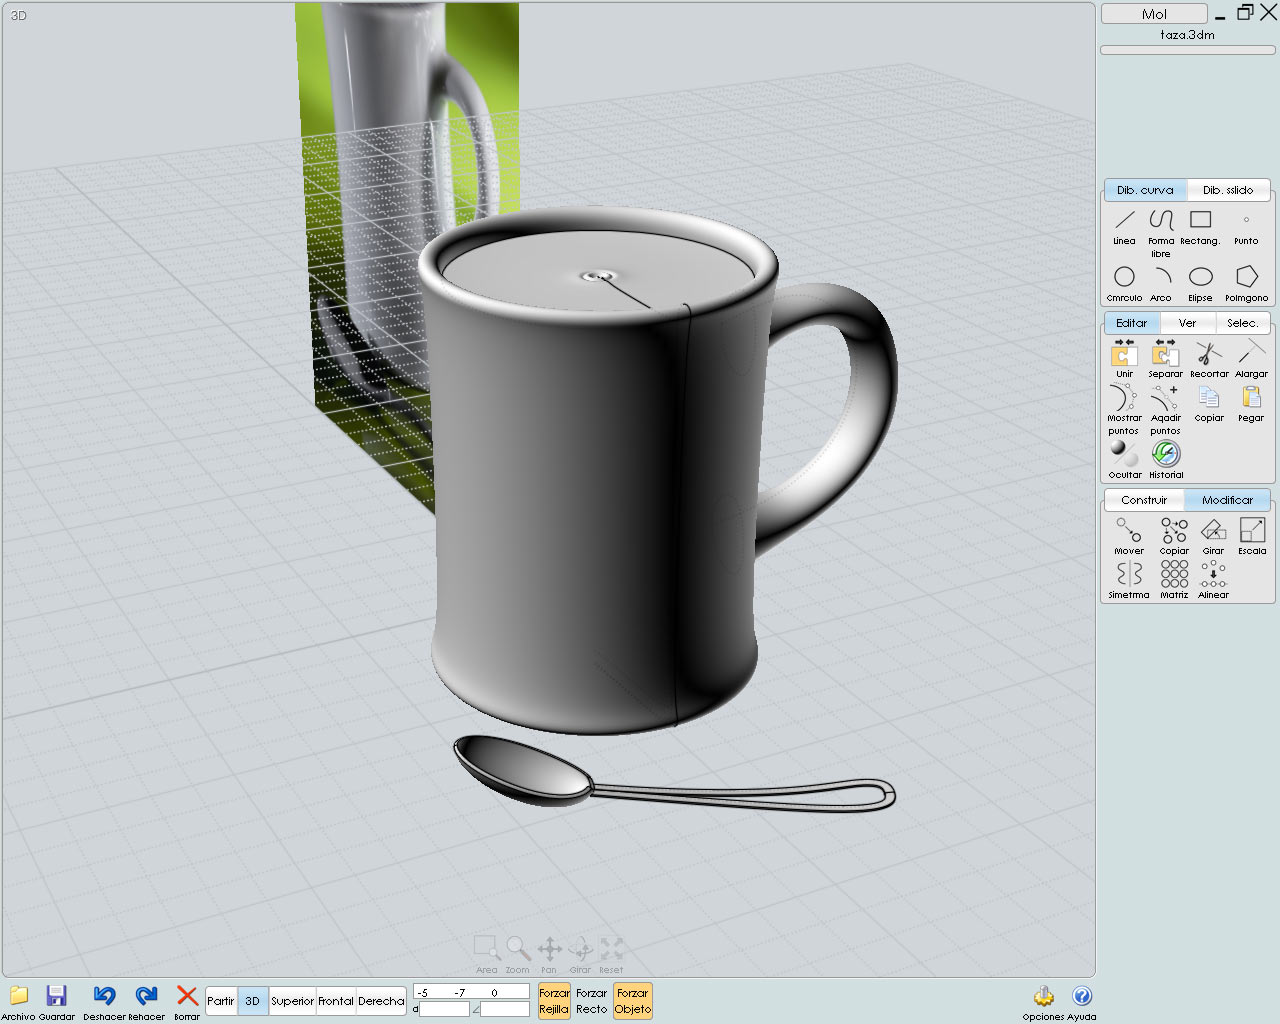Toggle Forzar Rejilla grid snap

coord(554,1001)
